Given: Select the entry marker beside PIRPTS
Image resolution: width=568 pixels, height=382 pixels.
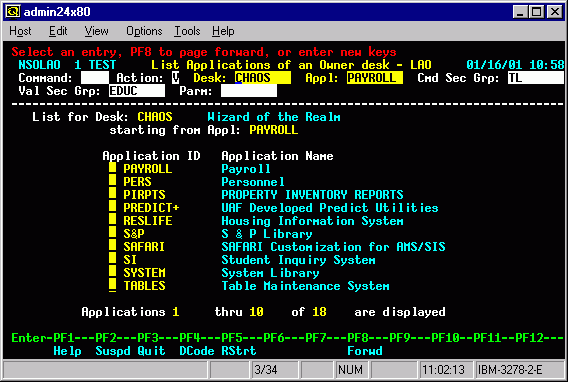Looking at the screenshot, I should [x=113, y=194].
